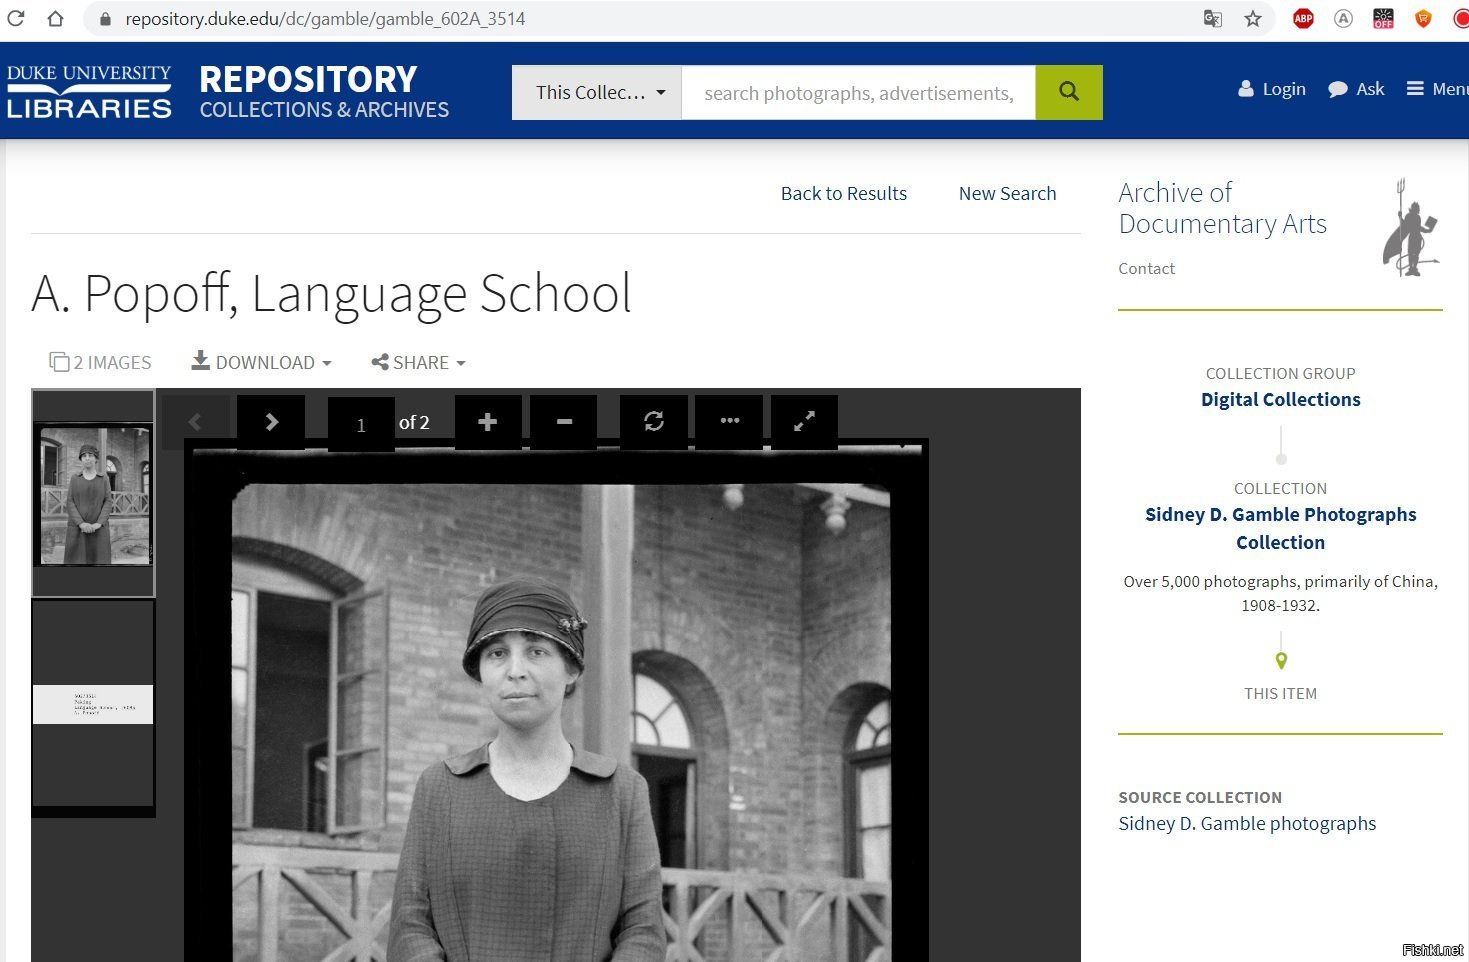Expand the SHARE dropdown

pos(418,362)
